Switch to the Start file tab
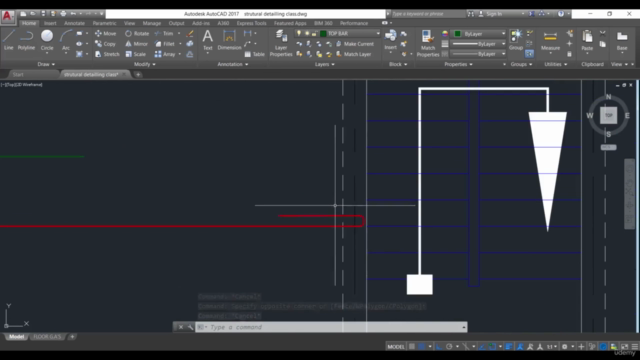The height and width of the screenshot is (360, 640). pyautogui.click(x=18, y=74)
